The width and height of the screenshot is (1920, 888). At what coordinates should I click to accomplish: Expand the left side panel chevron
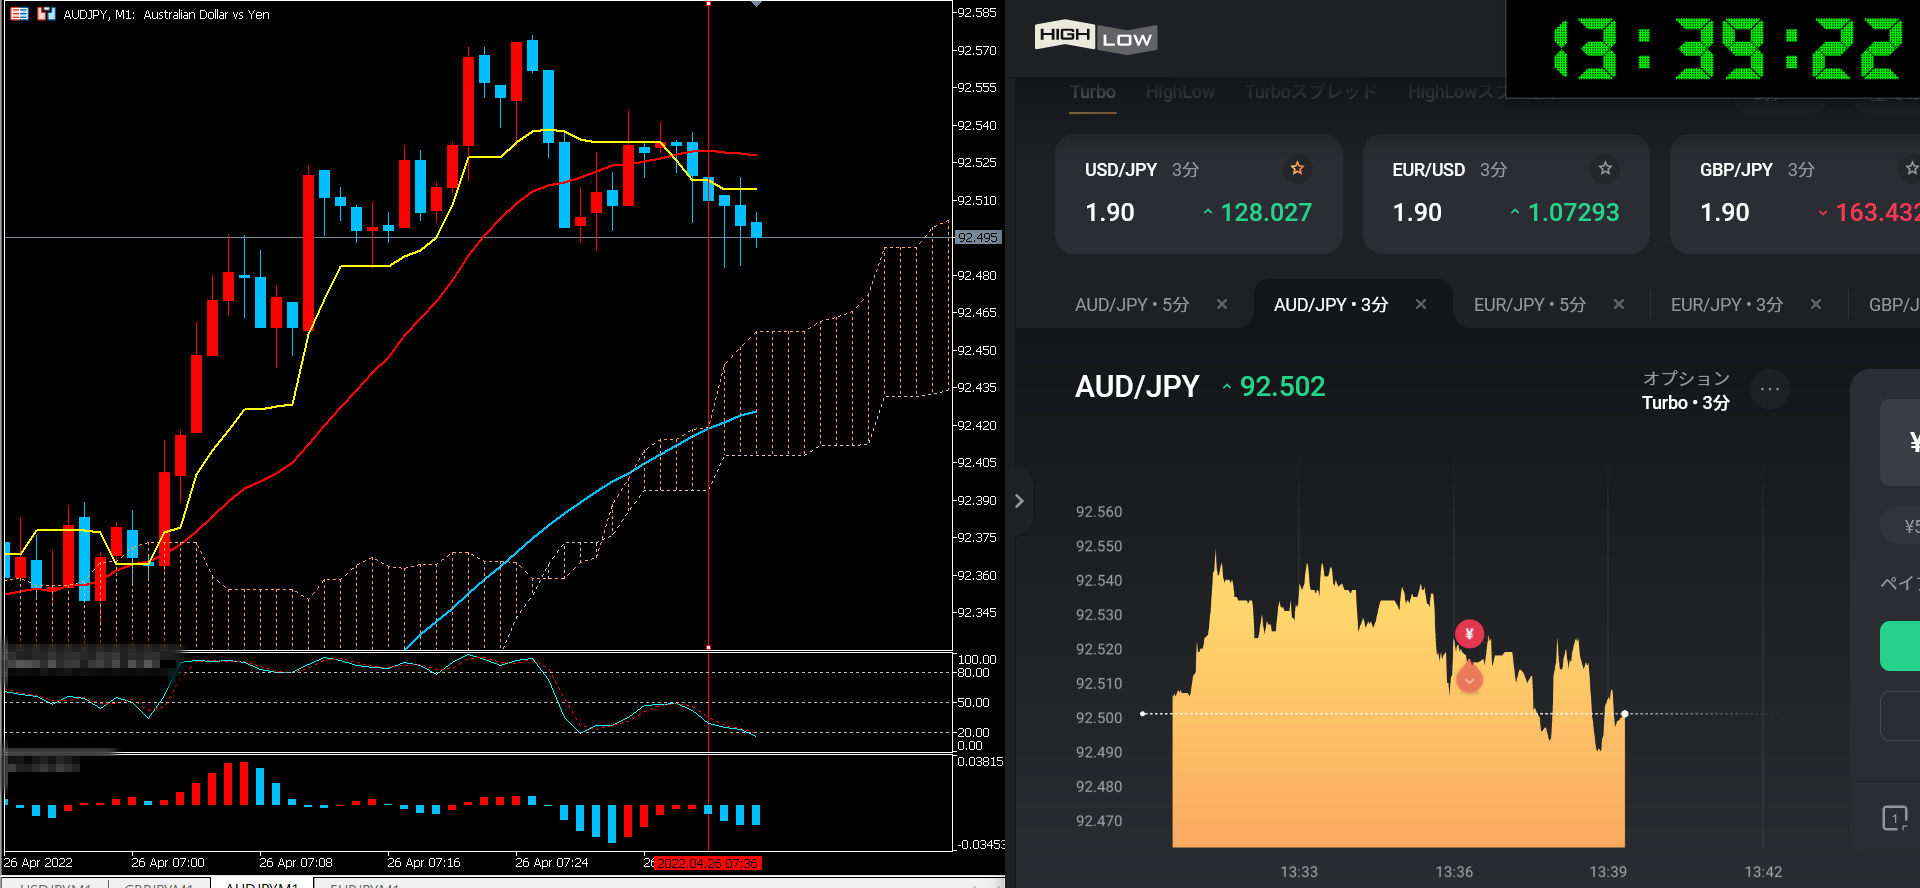pos(1019,501)
